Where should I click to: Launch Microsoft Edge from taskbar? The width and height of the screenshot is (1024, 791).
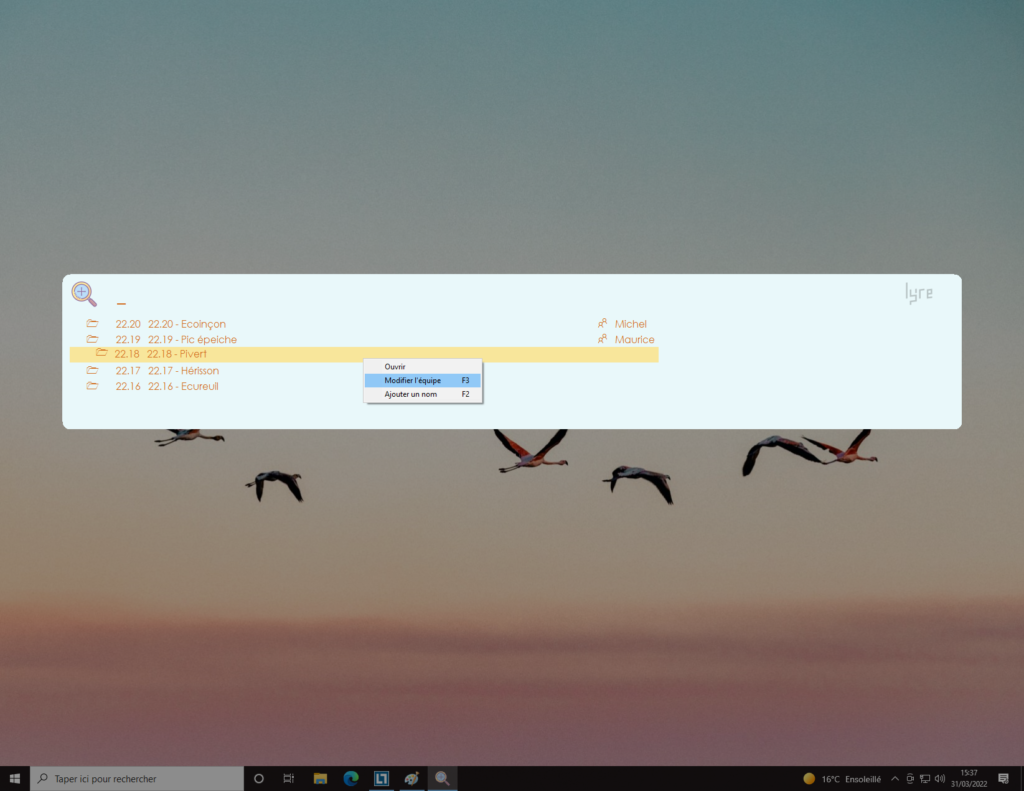click(351, 779)
